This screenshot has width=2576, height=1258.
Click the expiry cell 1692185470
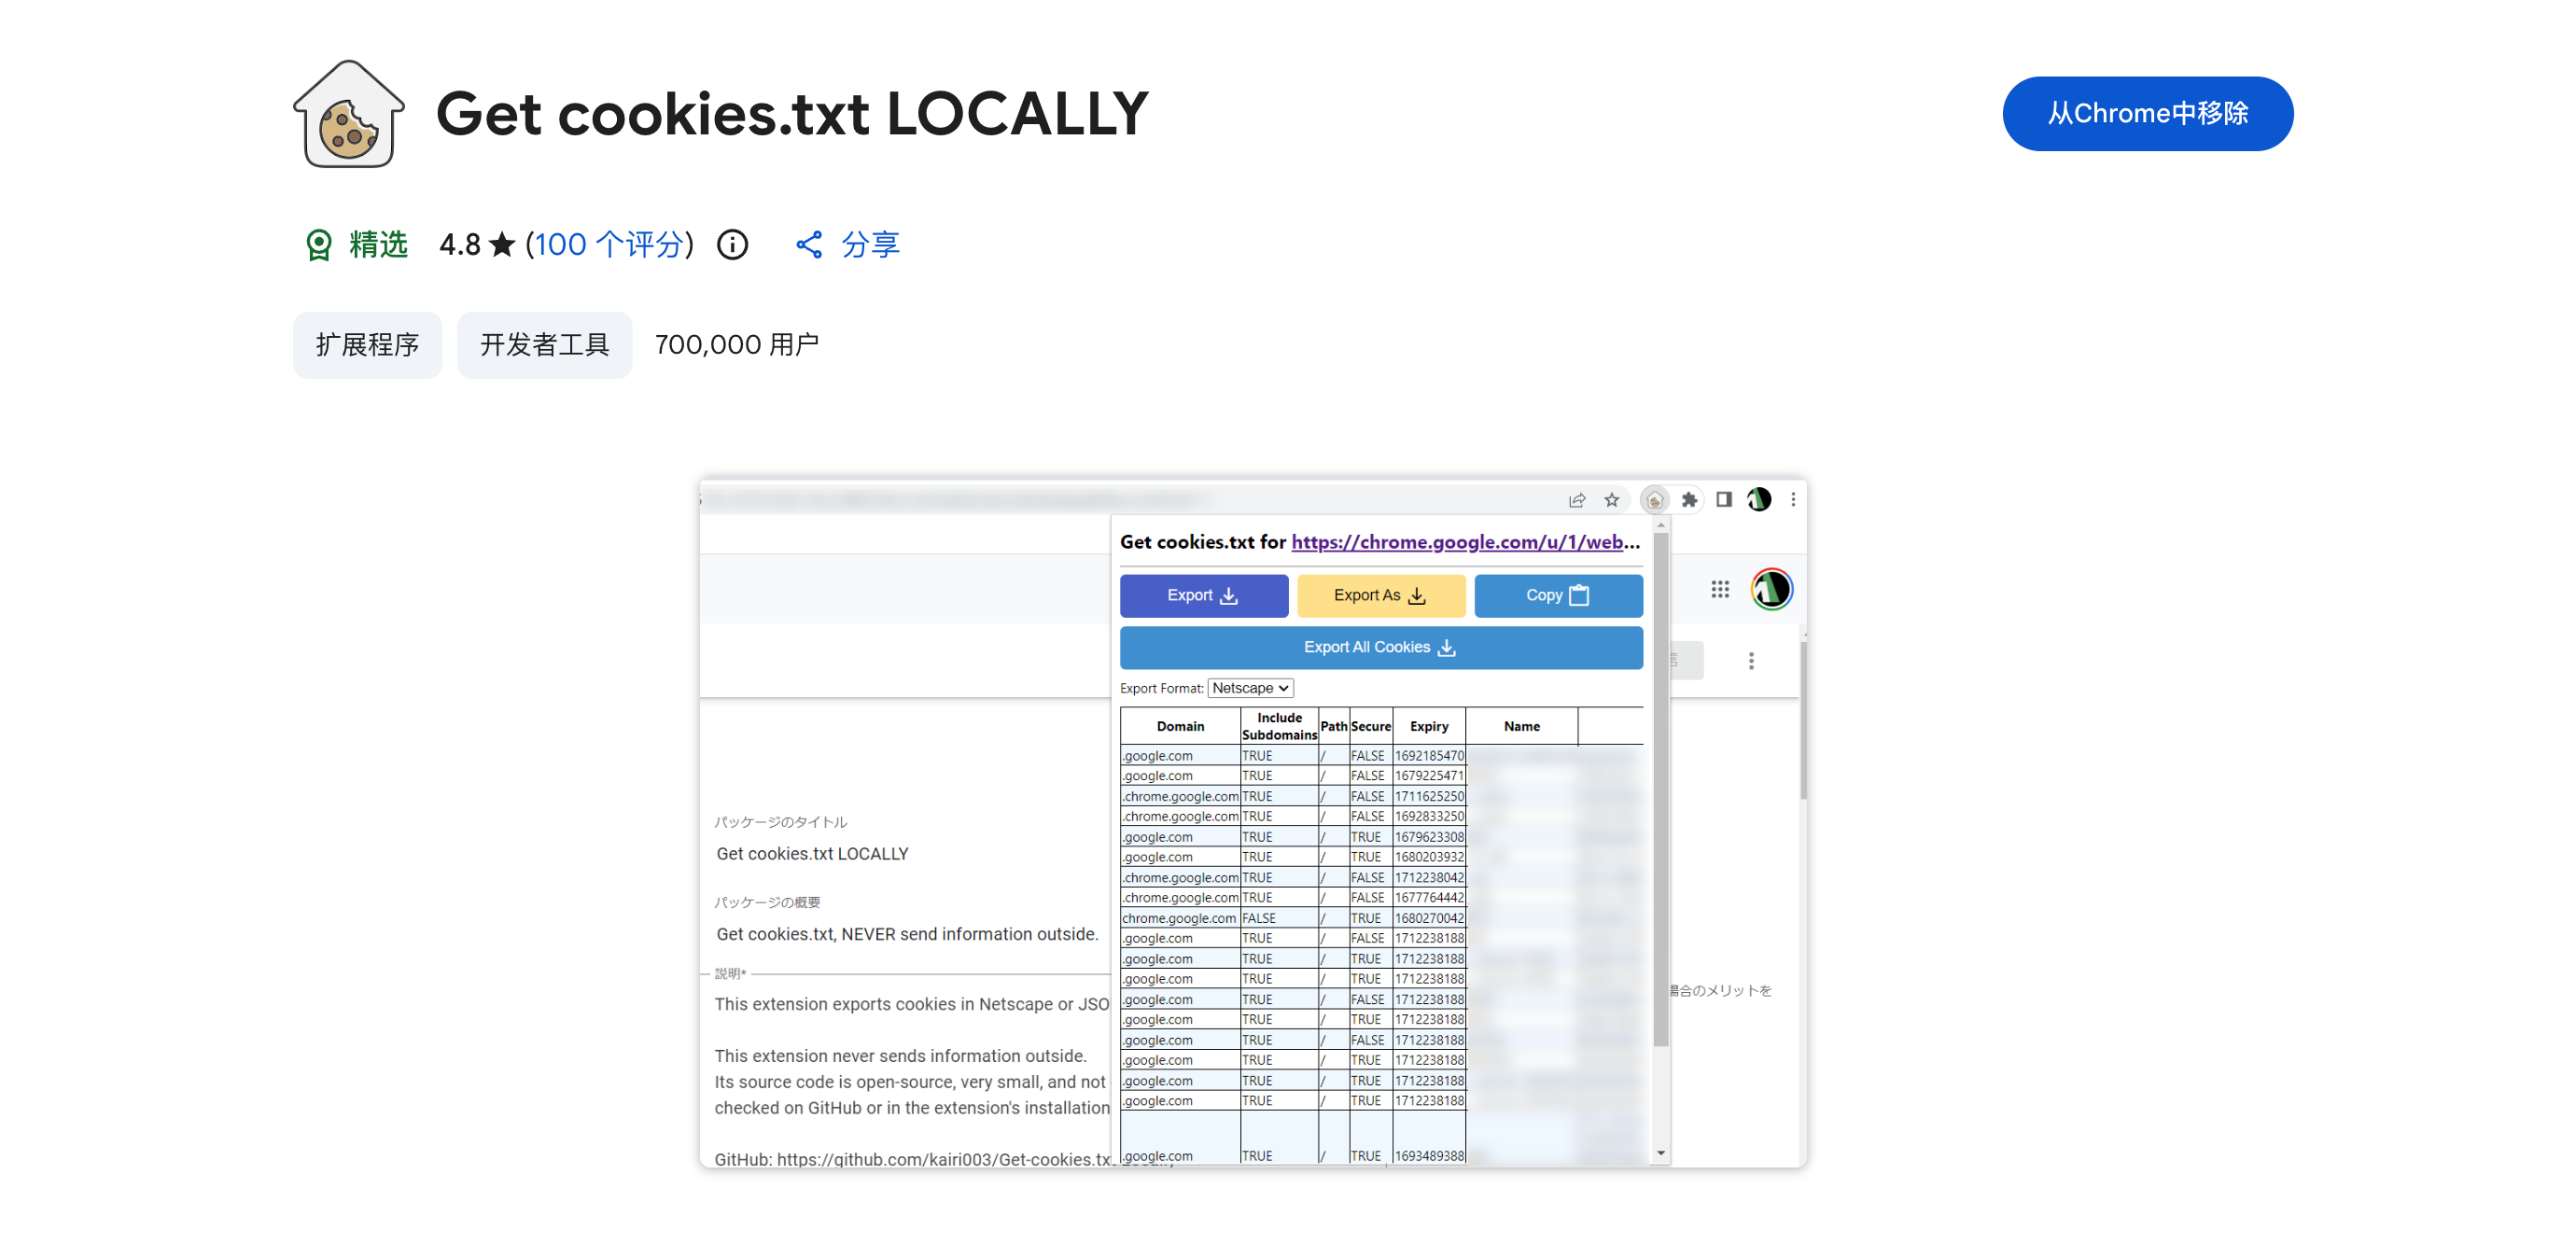coord(1429,756)
